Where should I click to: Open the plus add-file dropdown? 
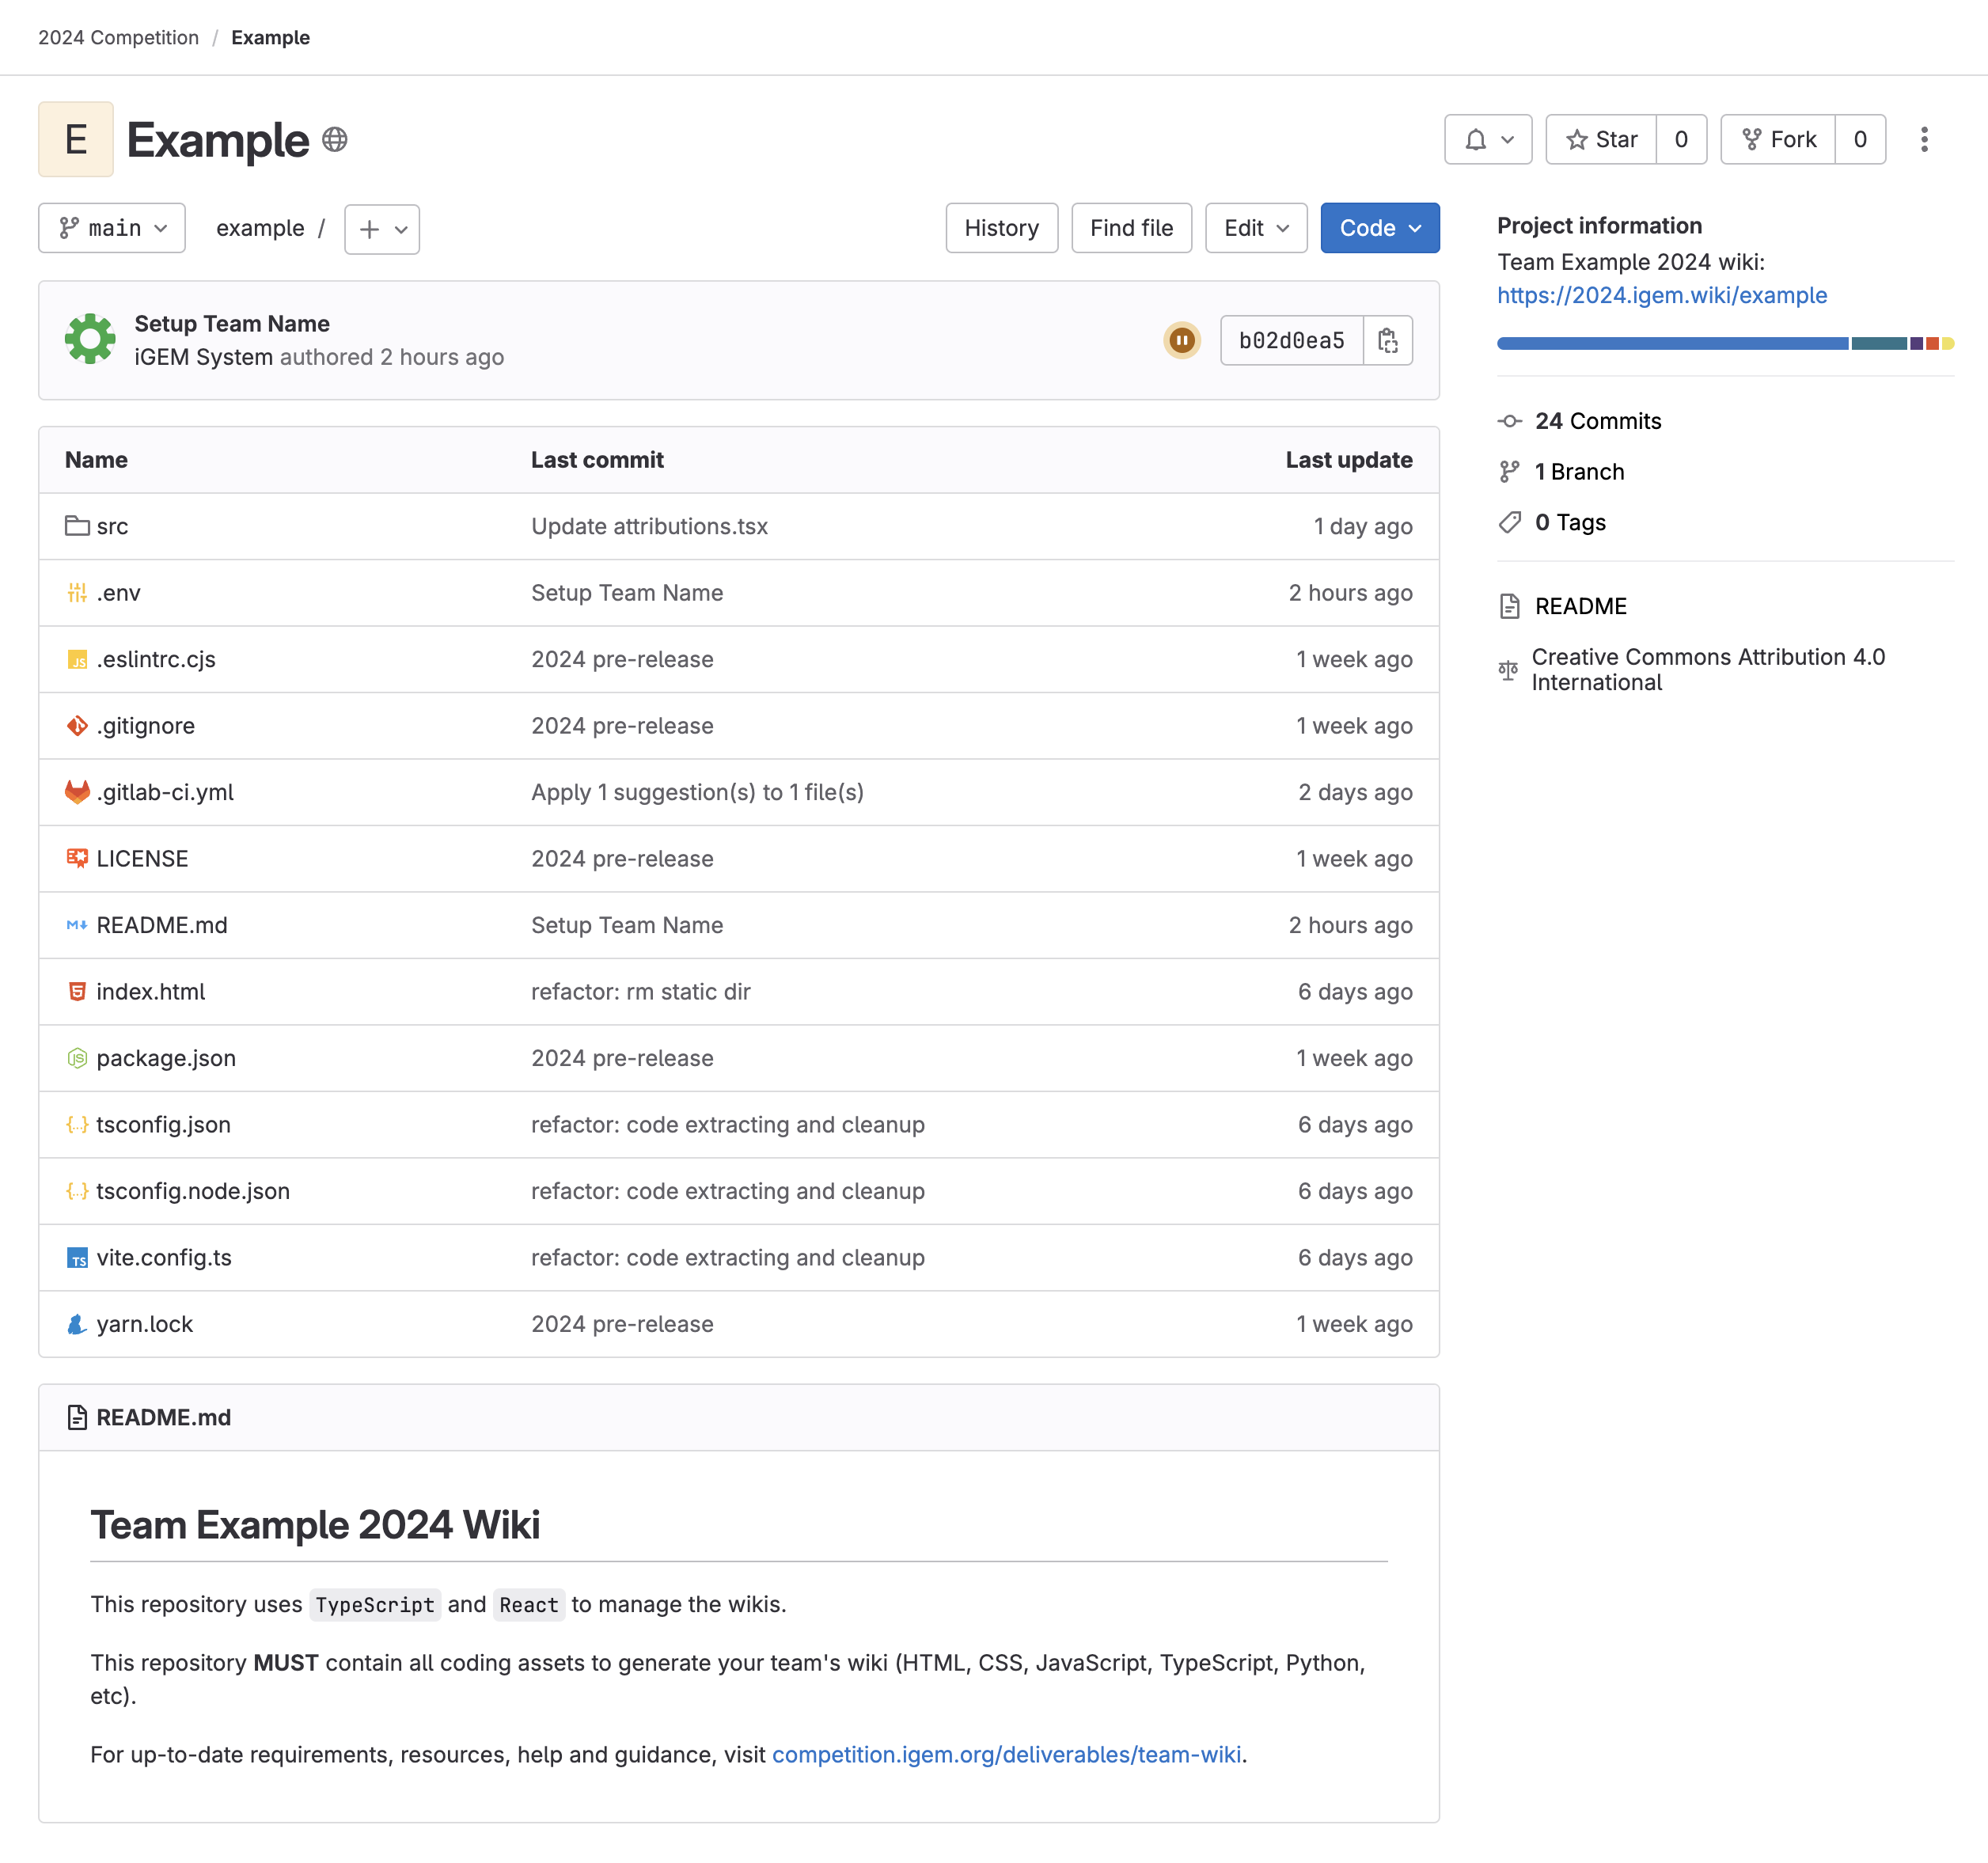[382, 229]
